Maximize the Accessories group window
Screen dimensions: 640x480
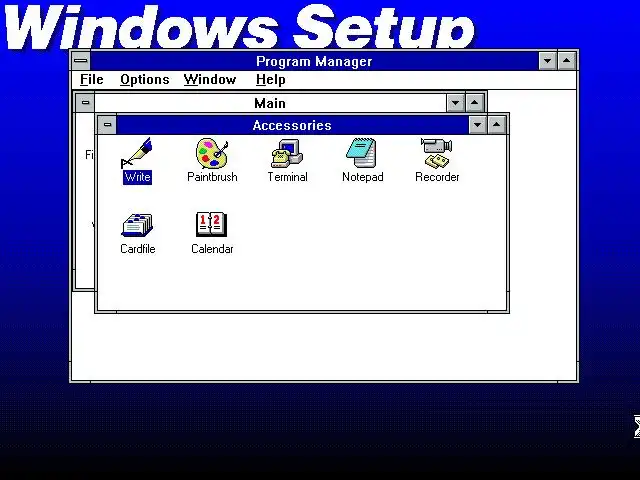(496, 125)
